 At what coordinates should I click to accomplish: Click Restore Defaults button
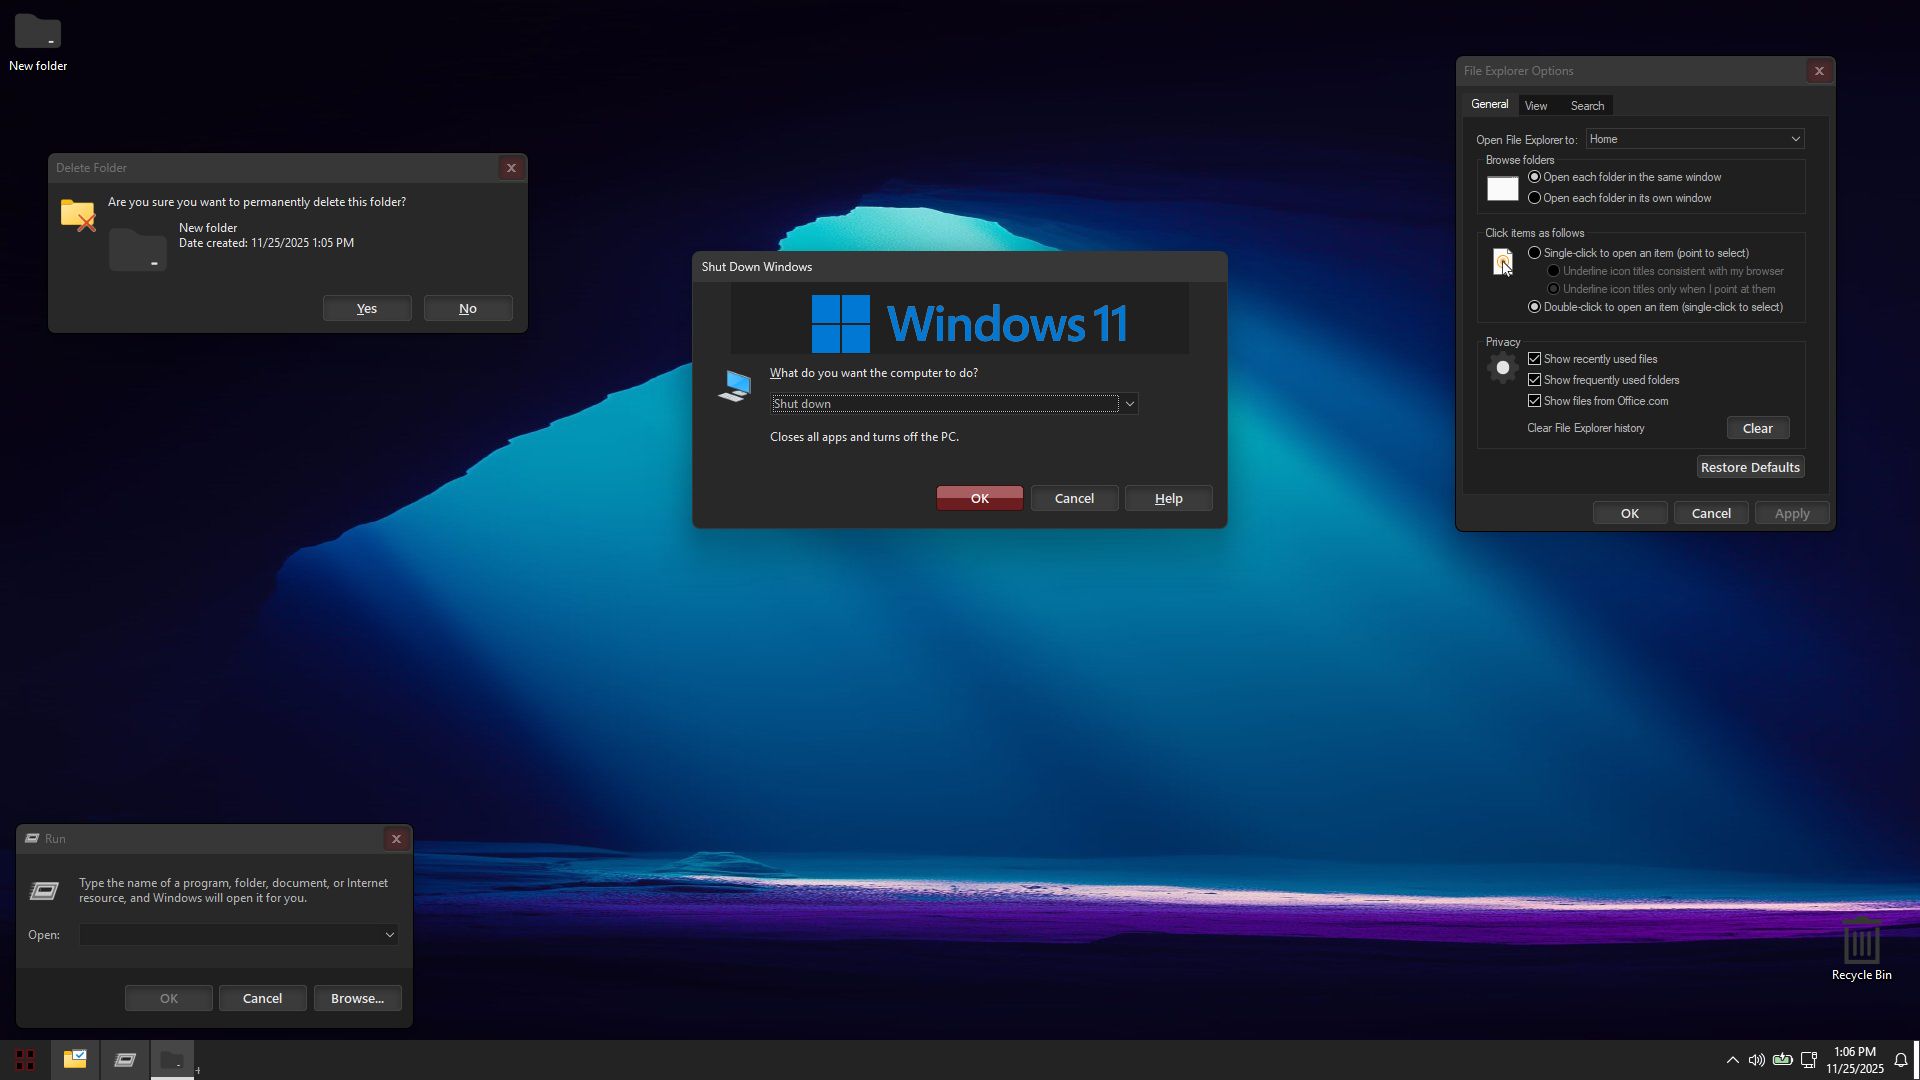[1749, 467]
